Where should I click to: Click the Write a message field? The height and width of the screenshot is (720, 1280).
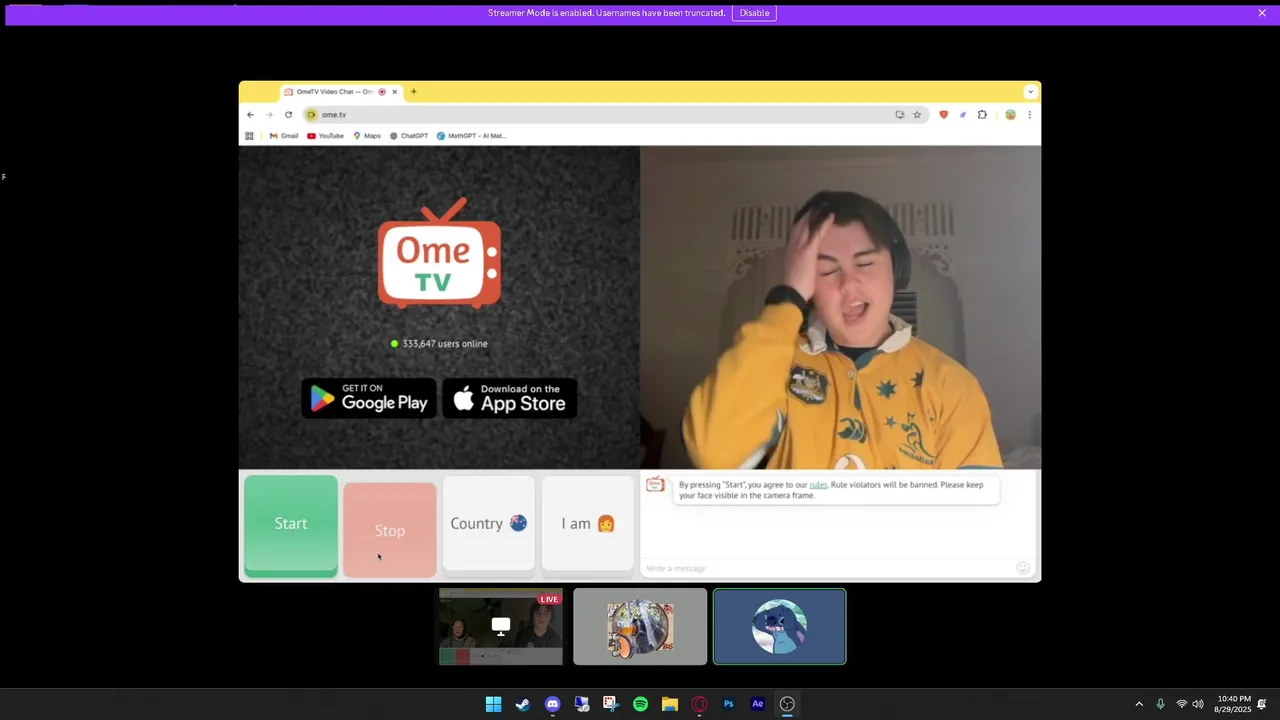coord(828,568)
